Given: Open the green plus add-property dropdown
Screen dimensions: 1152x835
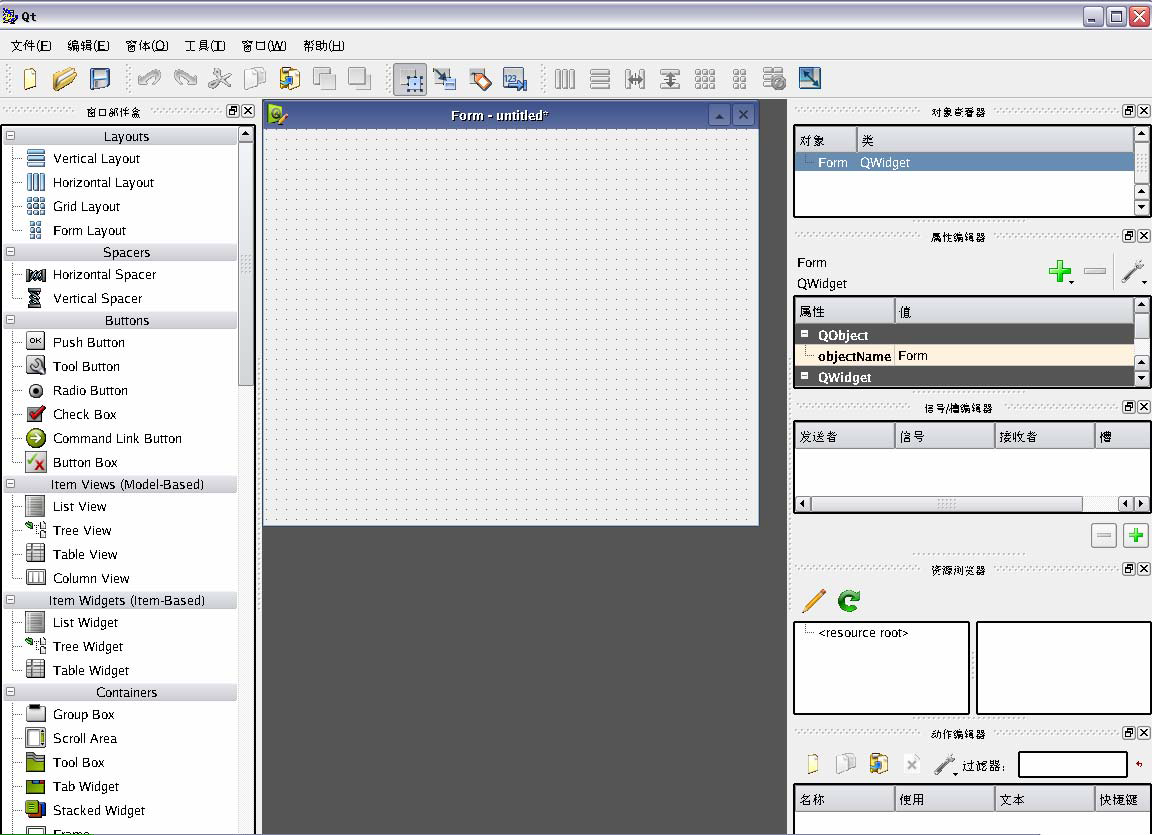Looking at the screenshot, I should (x=1060, y=272).
